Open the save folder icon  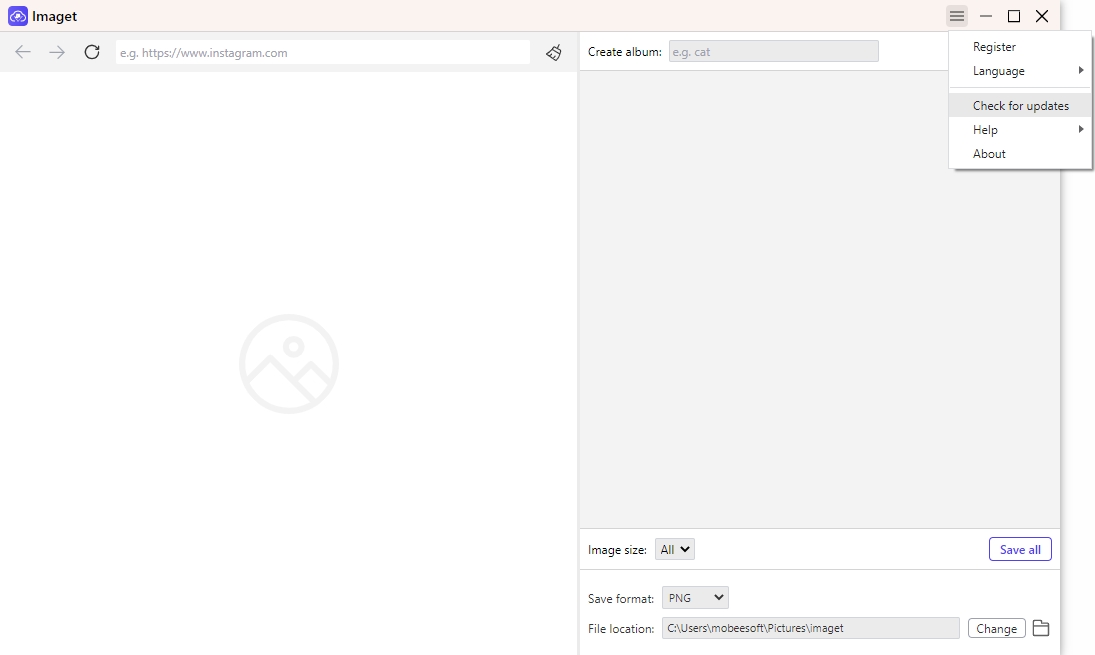(1041, 628)
